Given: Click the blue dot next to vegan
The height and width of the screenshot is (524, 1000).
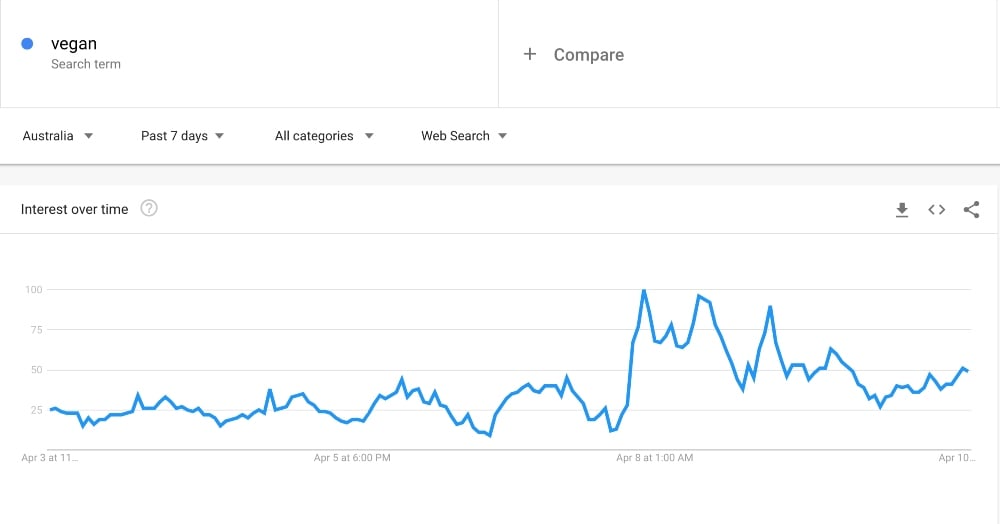Looking at the screenshot, I should (27, 43).
